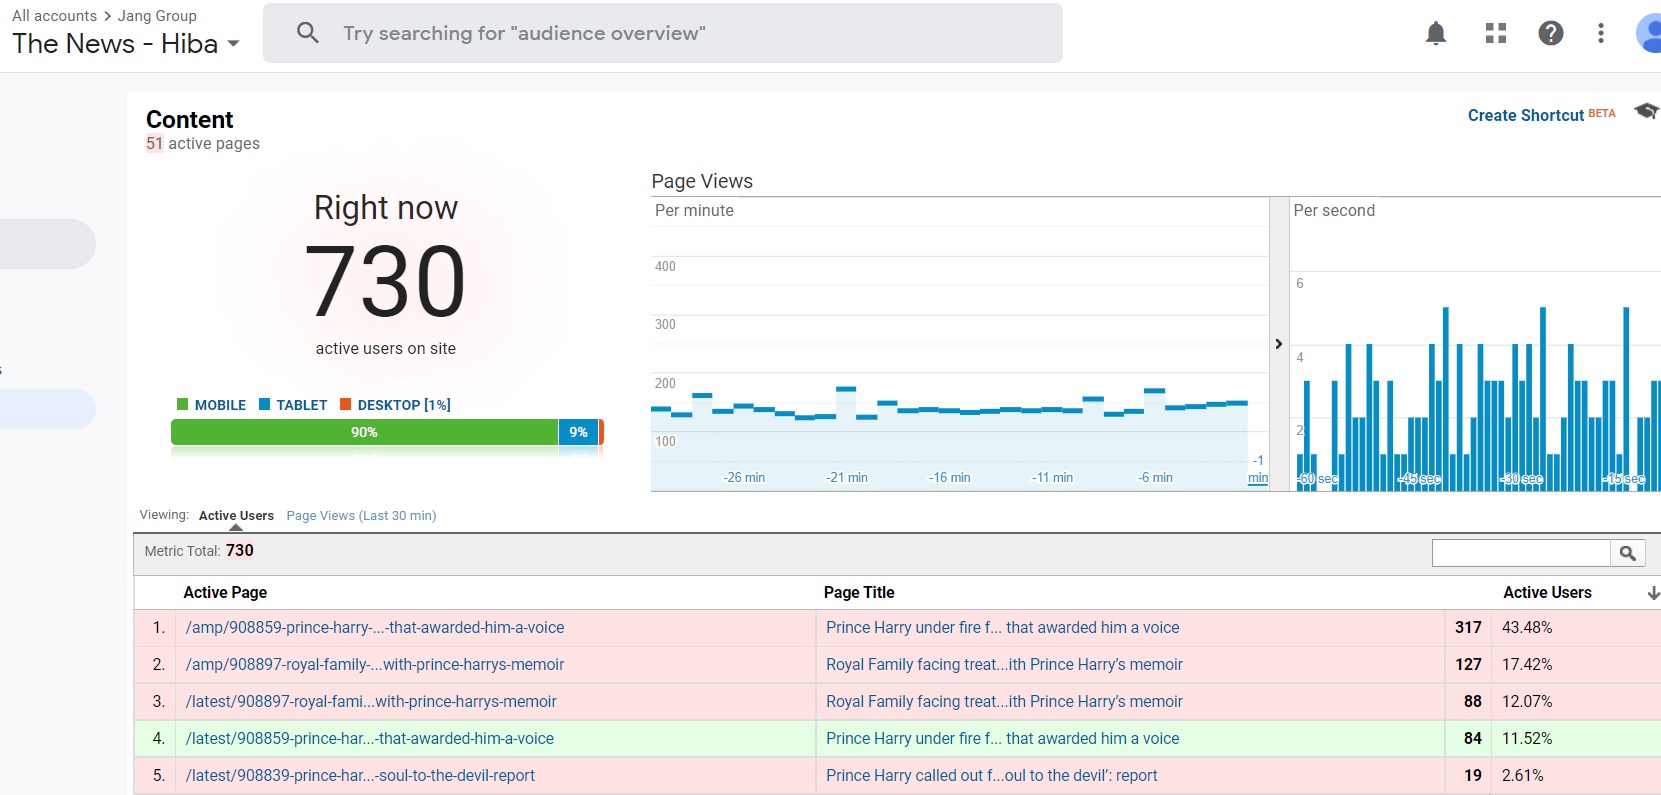The width and height of the screenshot is (1661, 795).
Task: Expand The News - Hiba account dropdown
Action: click(x=233, y=44)
